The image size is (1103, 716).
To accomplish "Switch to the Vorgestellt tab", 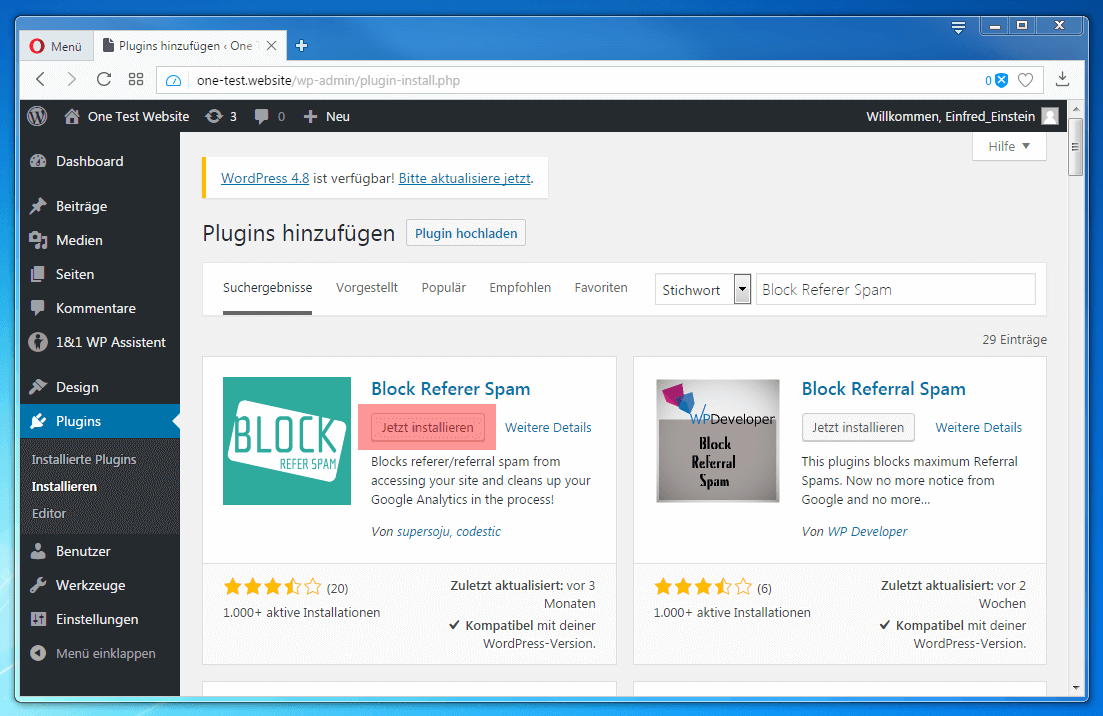I will click(x=366, y=288).
